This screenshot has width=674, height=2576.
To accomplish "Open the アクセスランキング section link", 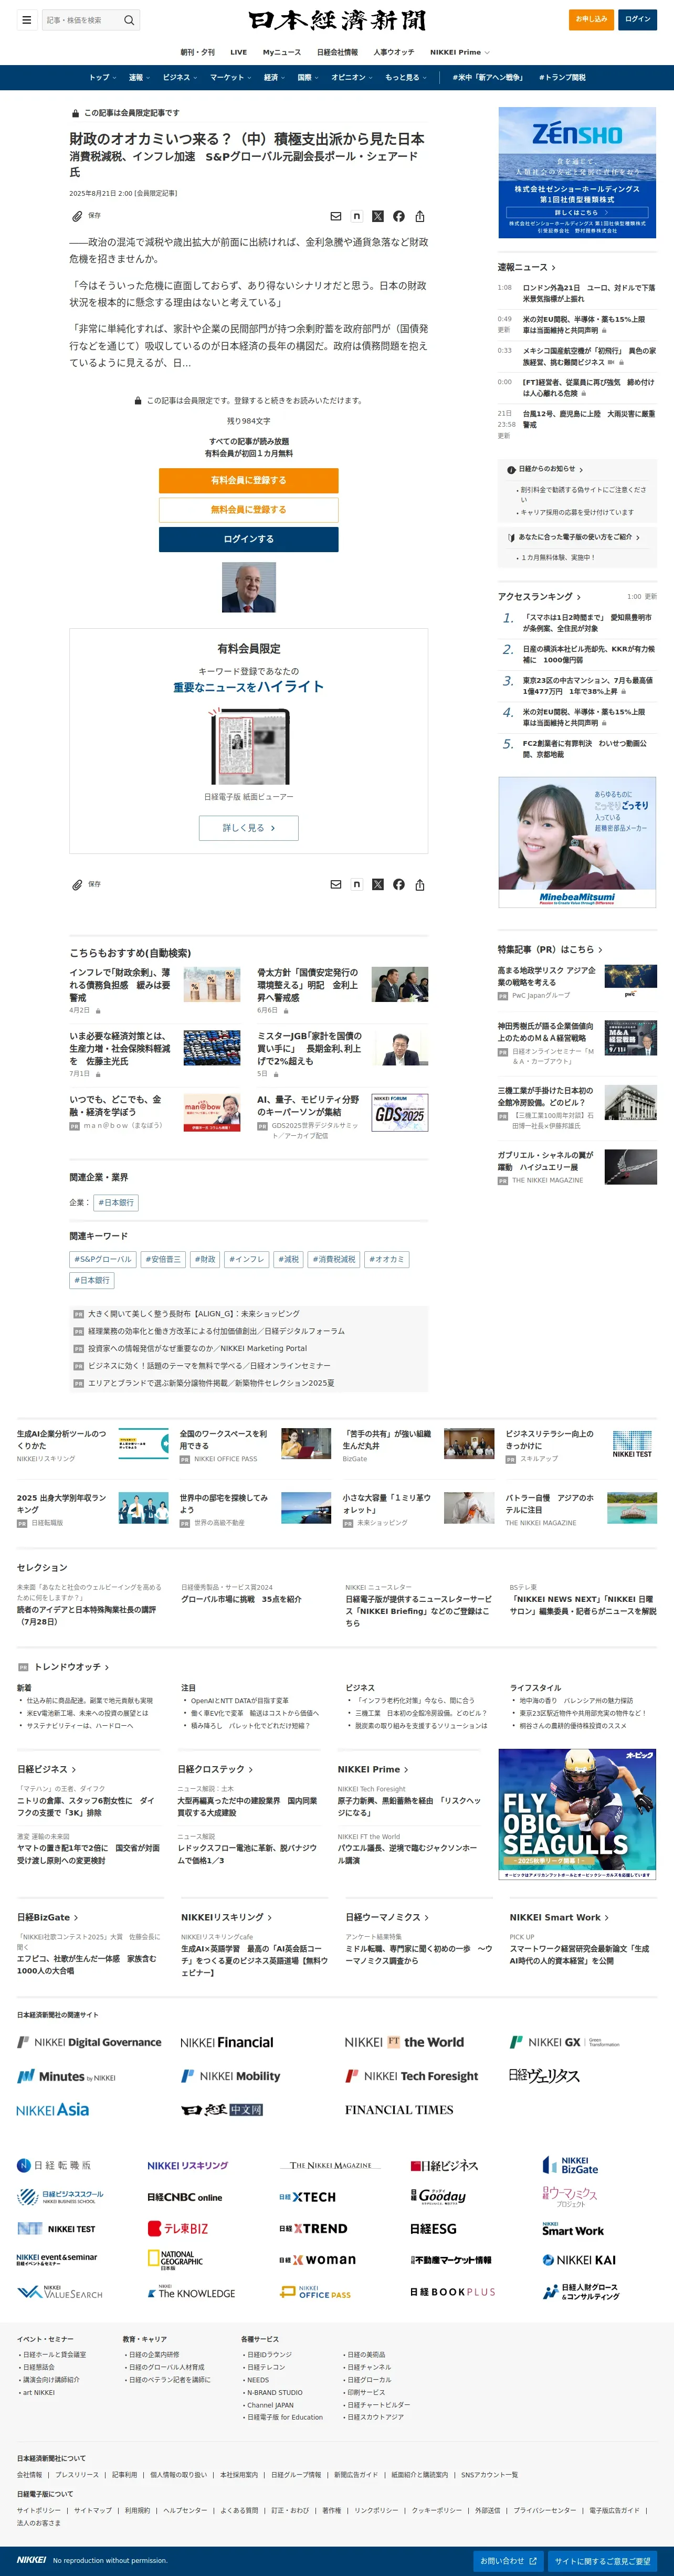I will pyautogui.click(x=540, y=596).
